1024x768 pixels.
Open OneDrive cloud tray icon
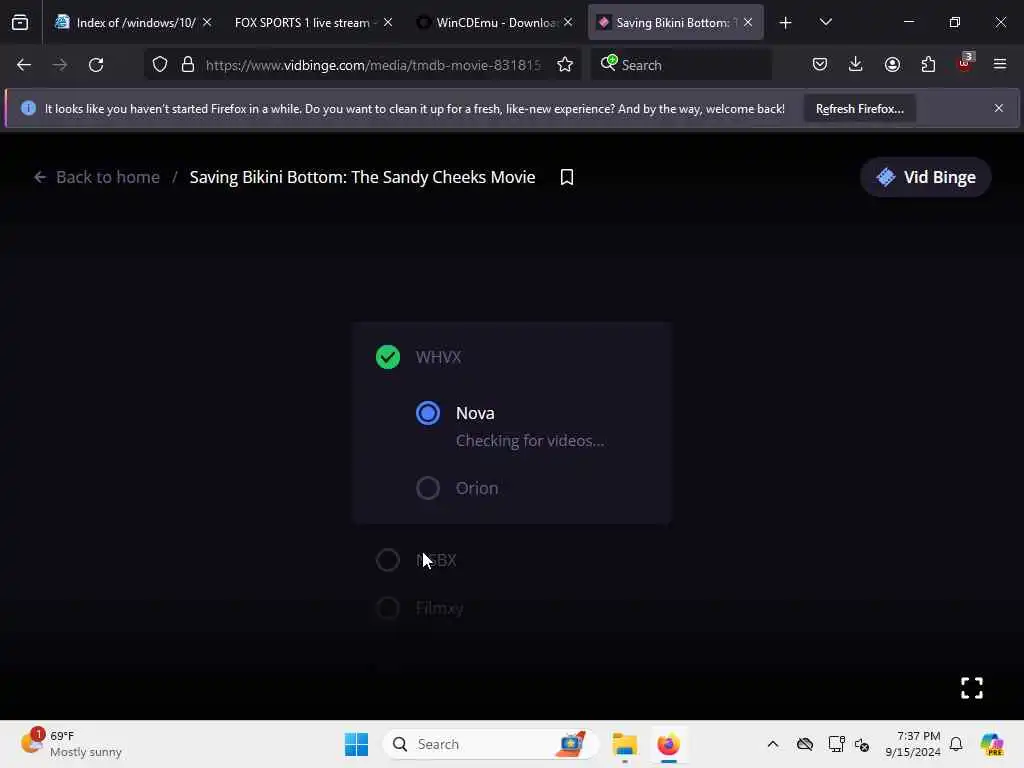point(805,744)
